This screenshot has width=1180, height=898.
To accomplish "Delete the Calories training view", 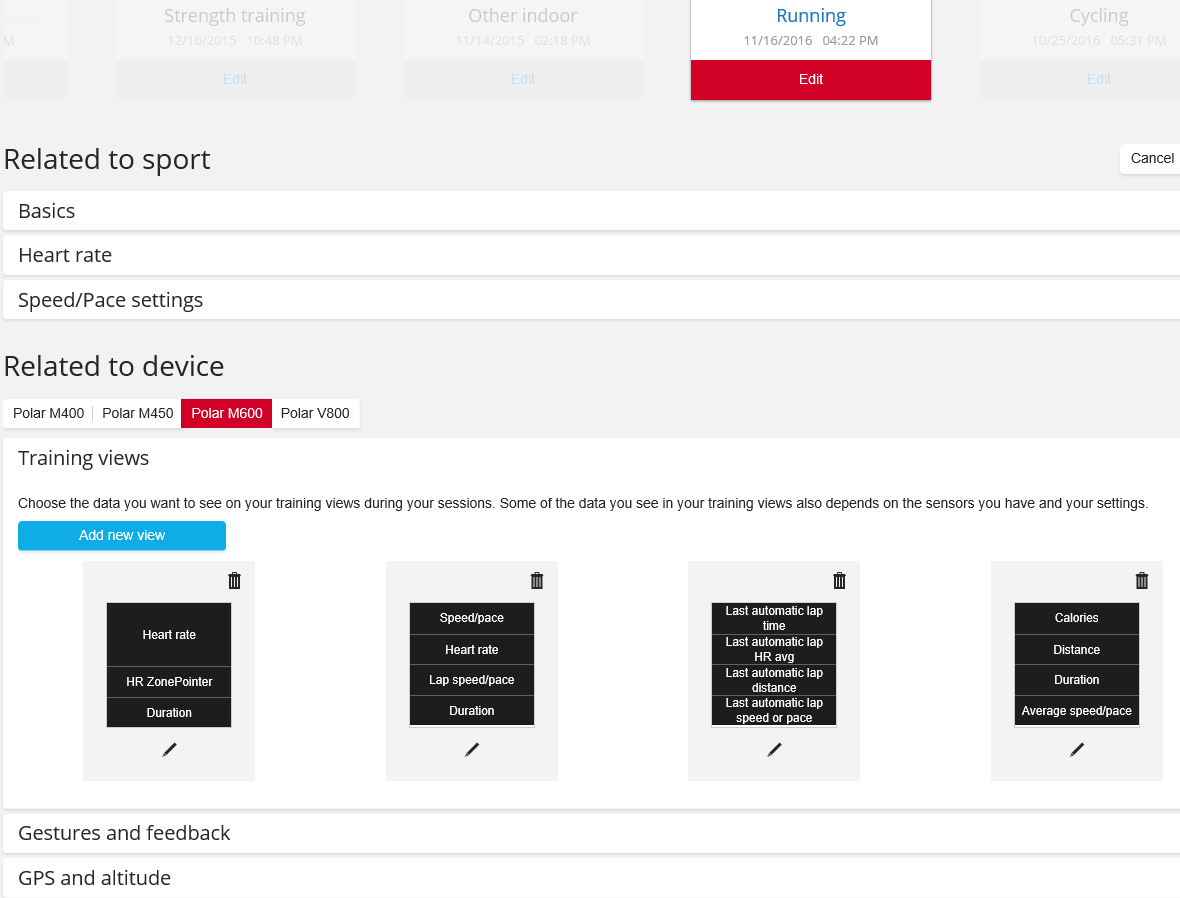I will [1142, 580].
